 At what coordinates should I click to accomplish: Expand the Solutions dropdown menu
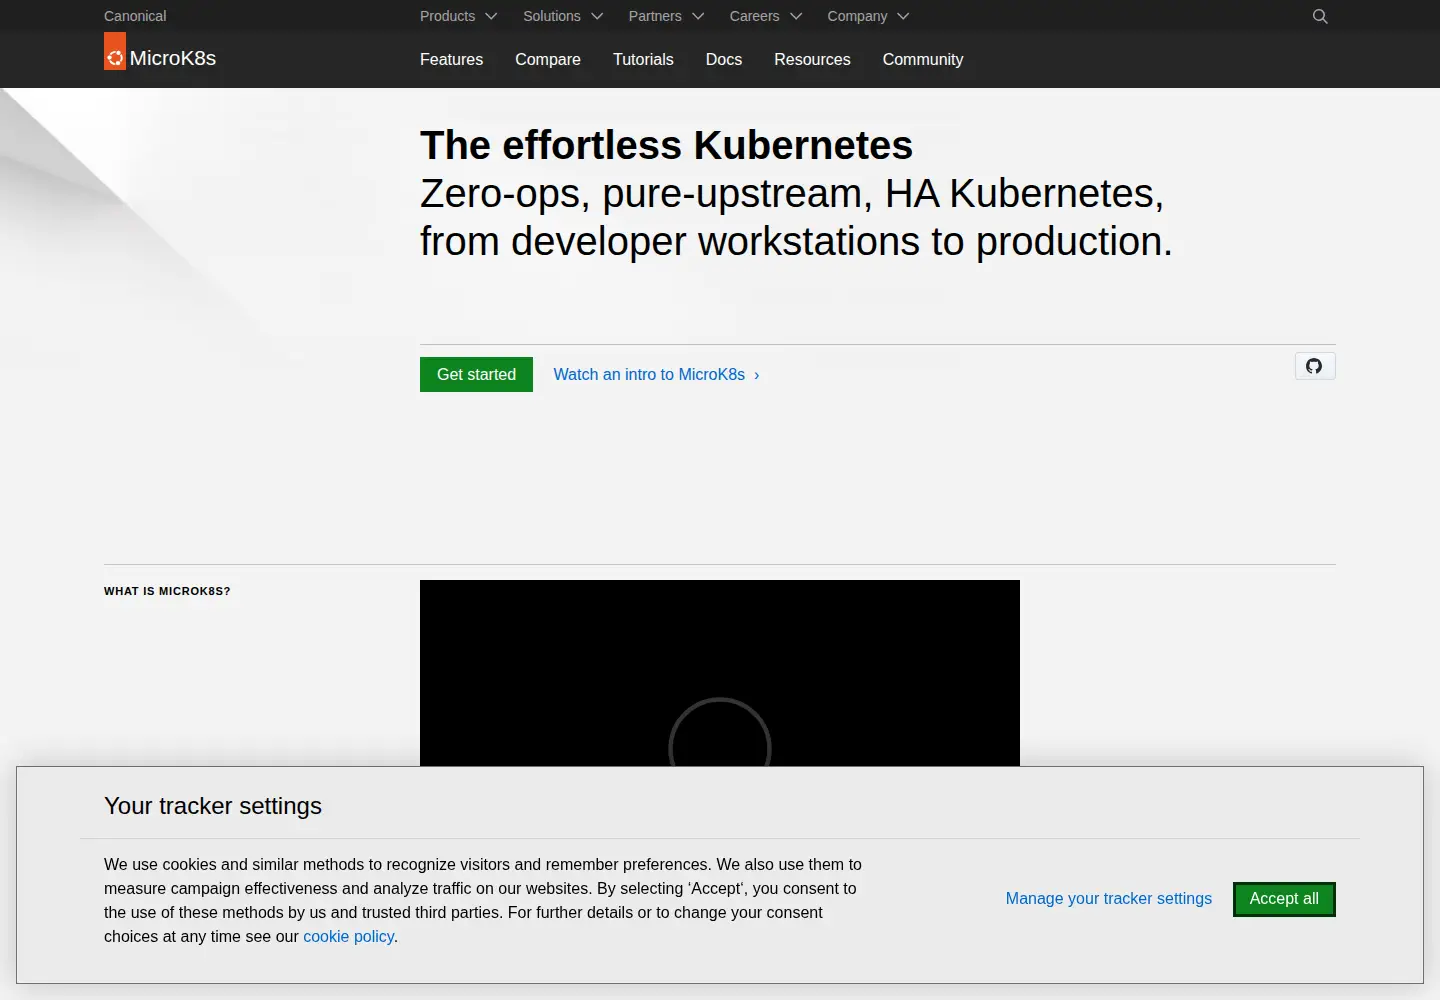point(563,16)
